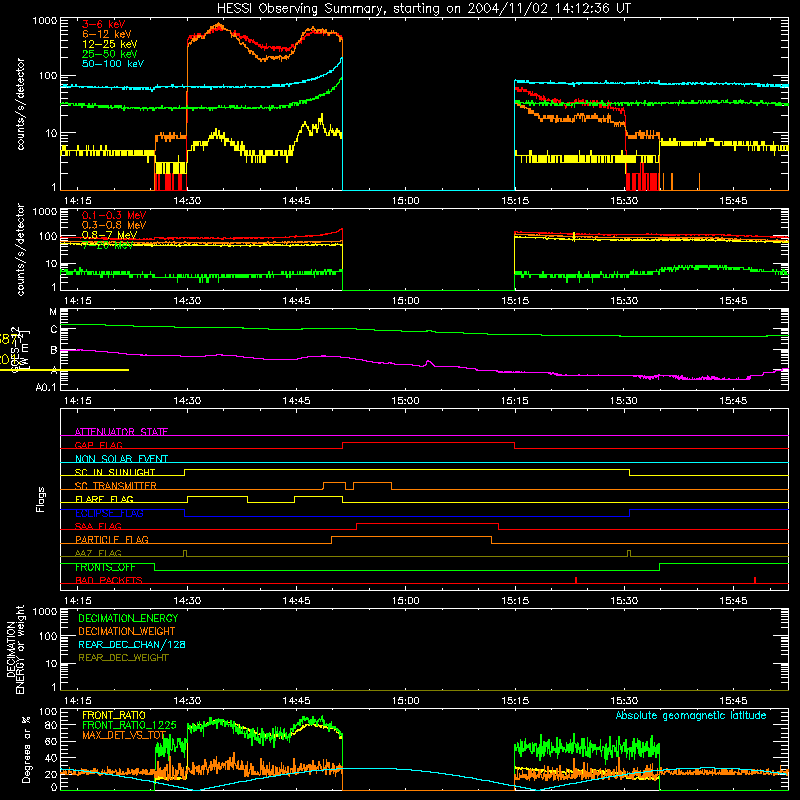Click the raised GAP_FLAG step segment
This screenshot has width=800, height=800.
(429, 442)
